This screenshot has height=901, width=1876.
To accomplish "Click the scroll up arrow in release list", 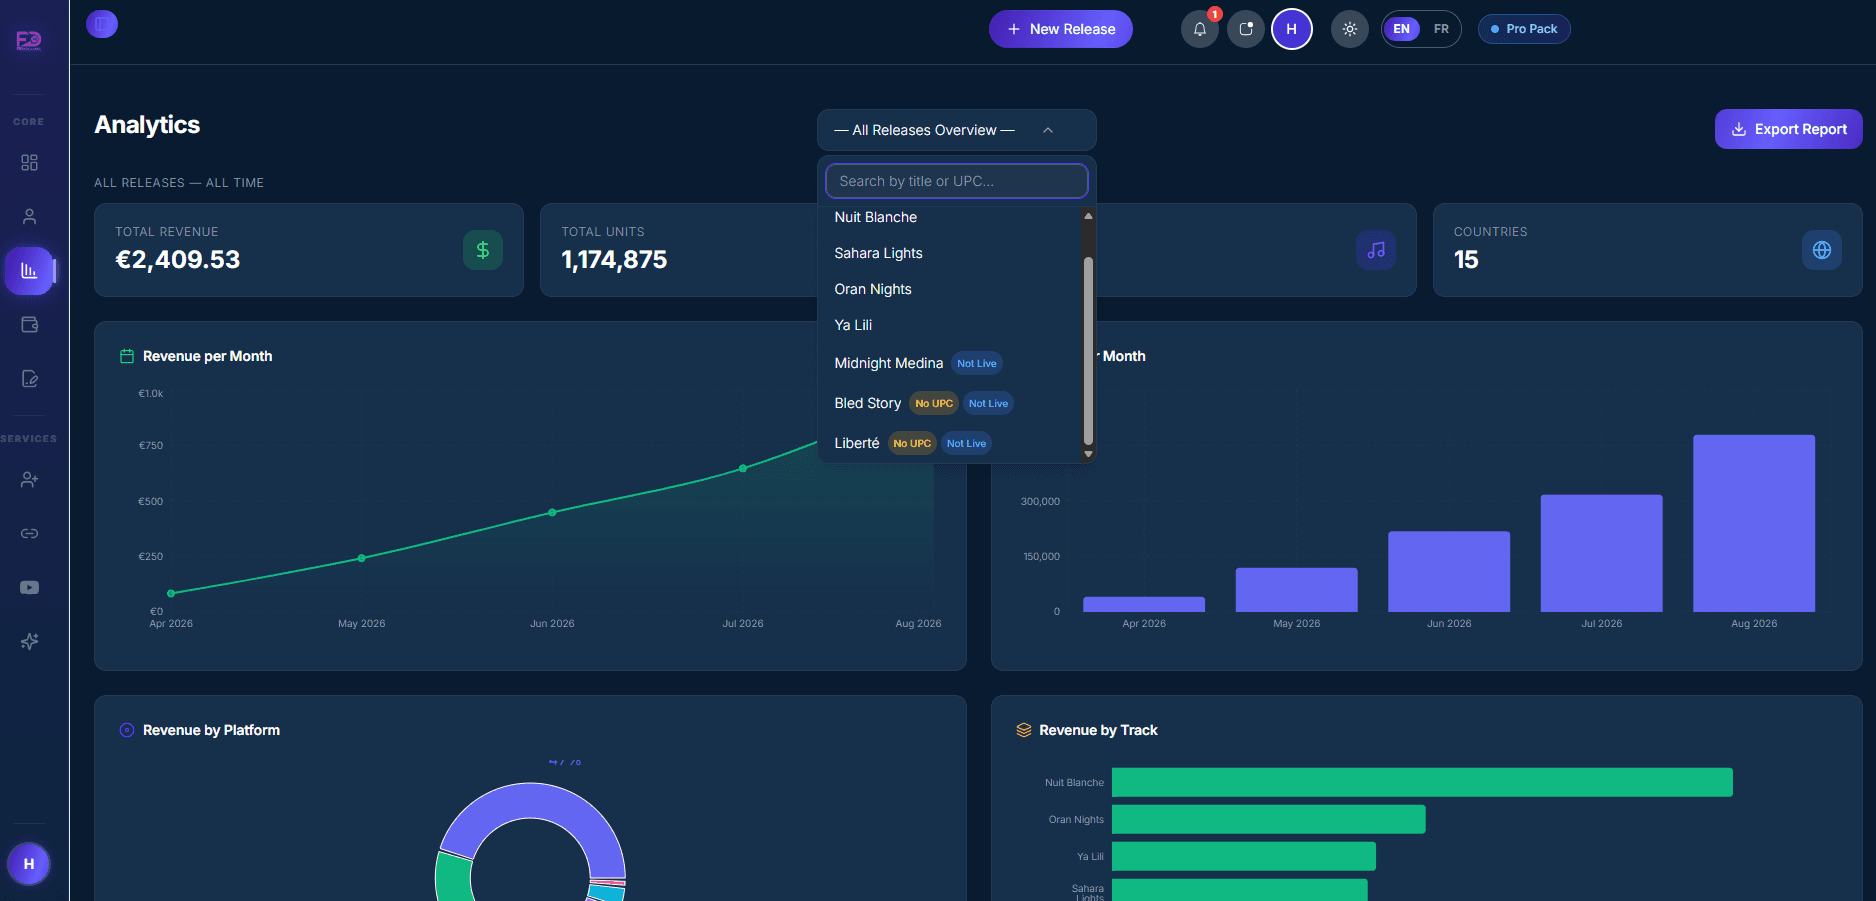I will pyautogui.click(x=1088, y=216).
